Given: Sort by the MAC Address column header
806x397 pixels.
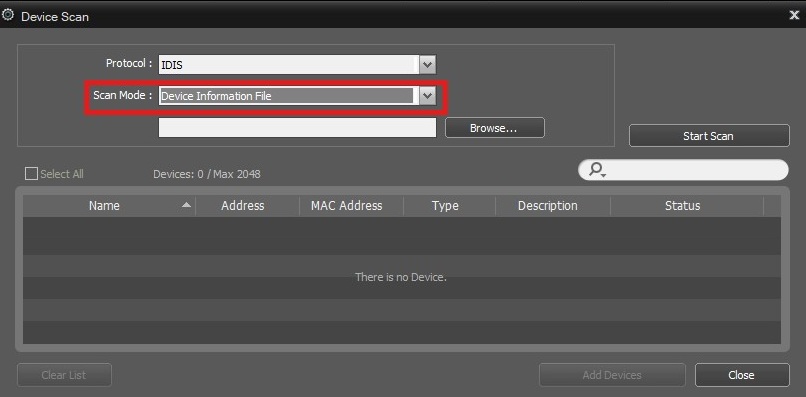Looking at the screenshot, I should pyautogui.click(x=351, y=206).
